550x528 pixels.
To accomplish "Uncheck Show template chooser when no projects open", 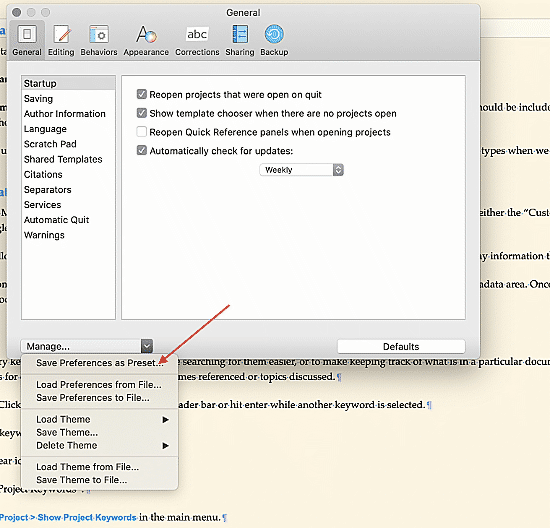I will pos(142,113).
